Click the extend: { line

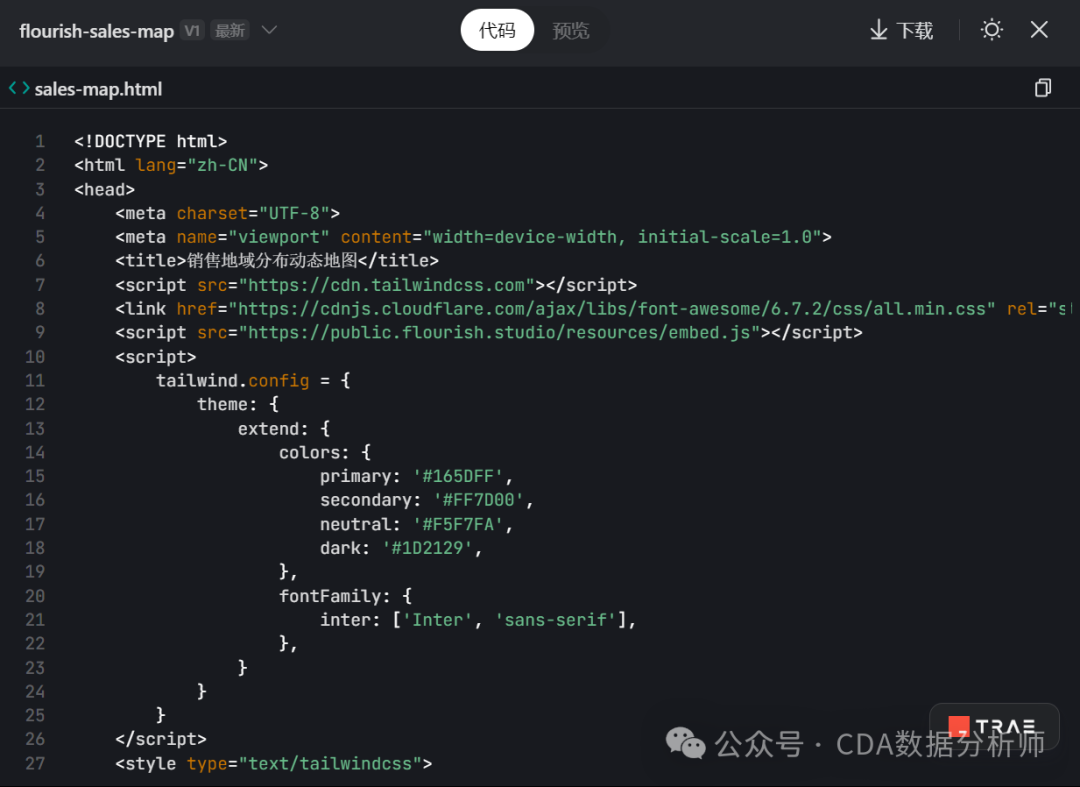tap(284, 429)
